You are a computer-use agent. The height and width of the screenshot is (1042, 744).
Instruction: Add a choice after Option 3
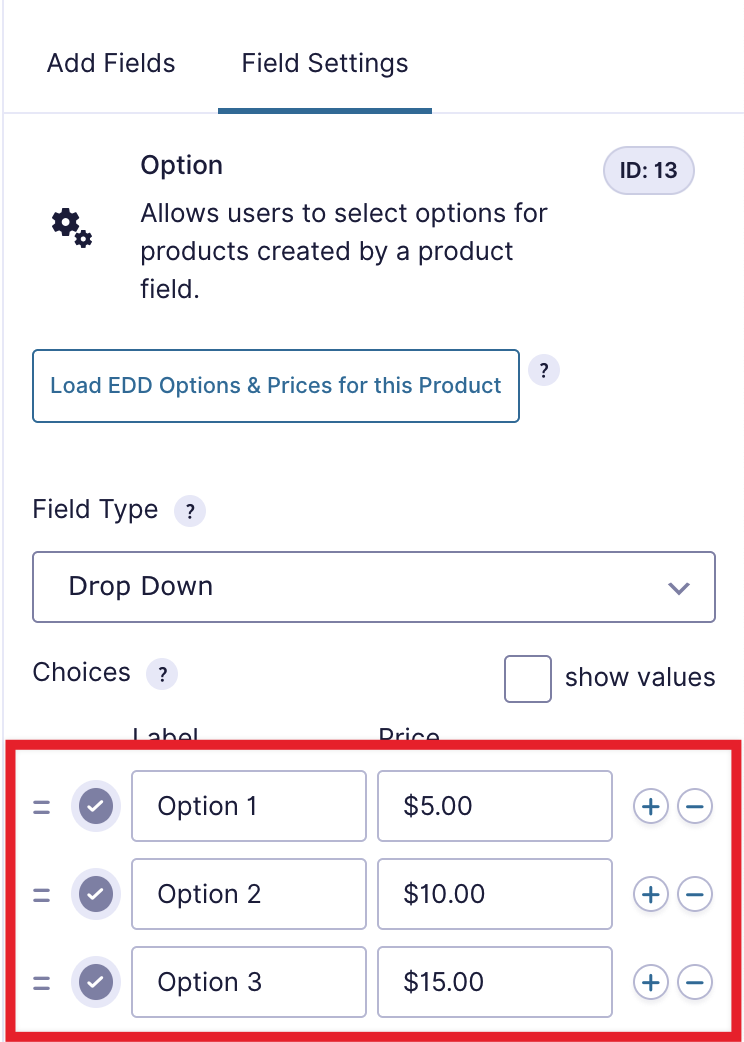[x=651, y=982]
